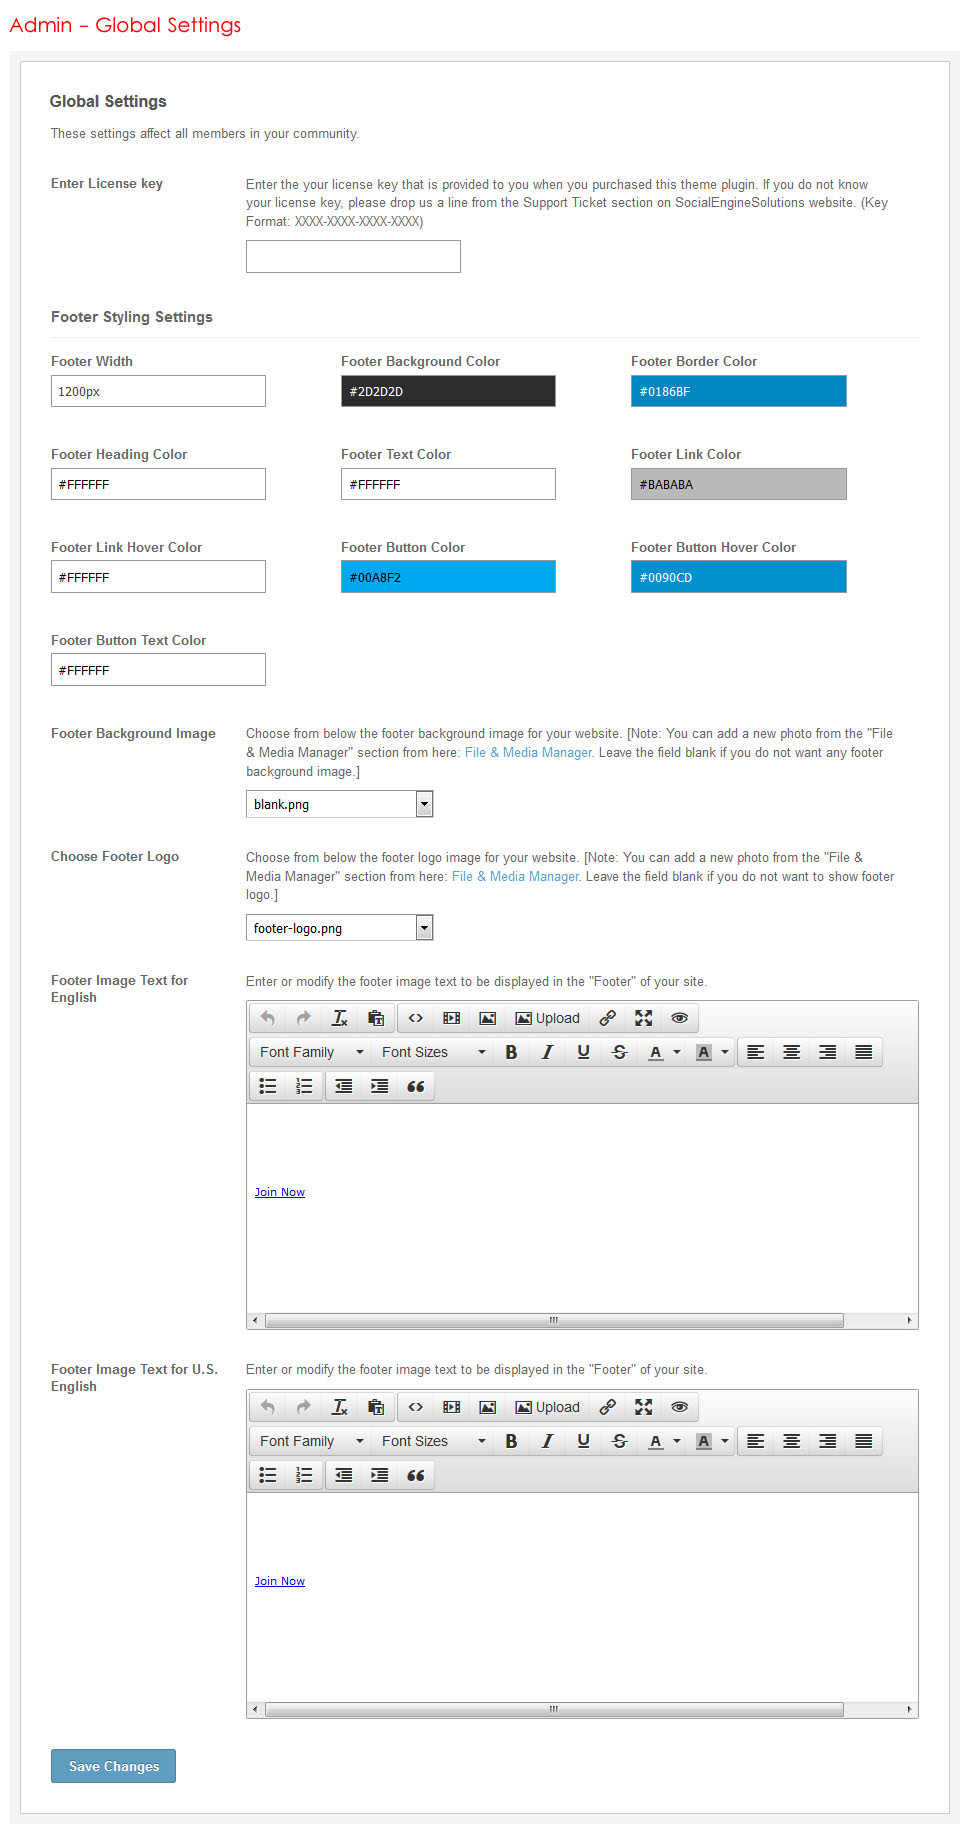Screen dimensions: 970x1835
Task: Open File & Media Manager link under Footer Background Image
Action: pos(528,752)
